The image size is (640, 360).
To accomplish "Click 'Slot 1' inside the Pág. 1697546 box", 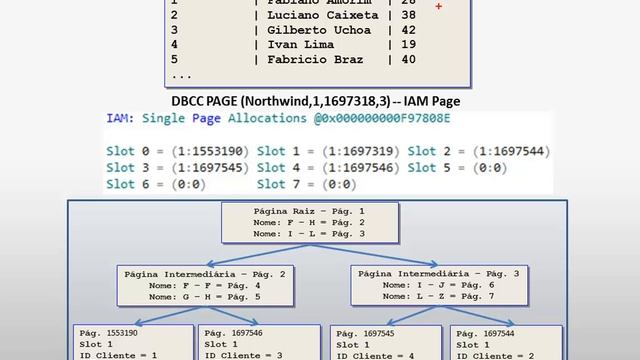I will point(221,344).
